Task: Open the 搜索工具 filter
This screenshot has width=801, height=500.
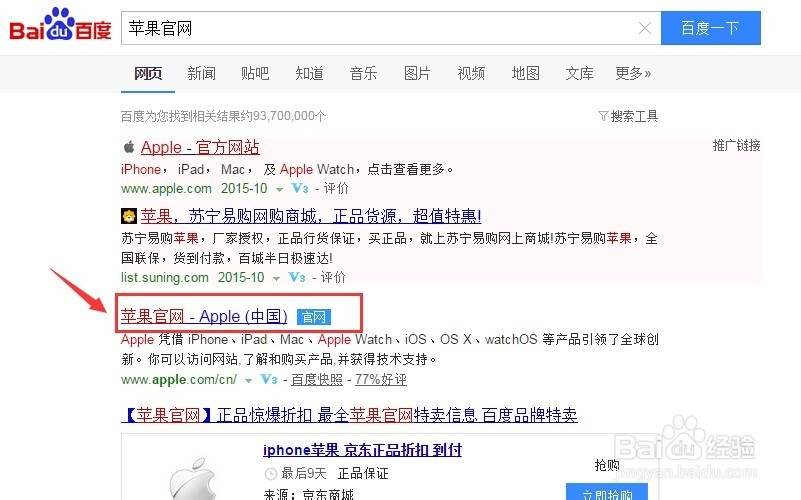Action: [628, 116]
